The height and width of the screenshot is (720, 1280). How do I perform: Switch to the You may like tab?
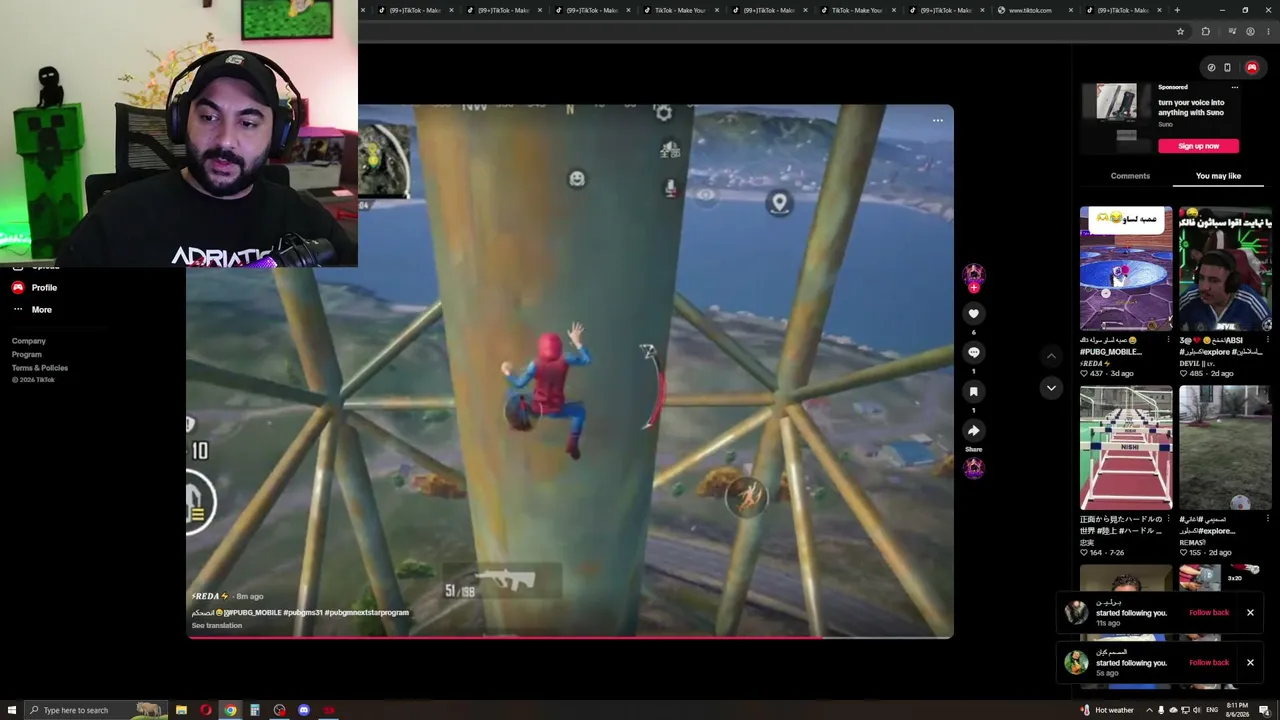tap(1218, 176)
